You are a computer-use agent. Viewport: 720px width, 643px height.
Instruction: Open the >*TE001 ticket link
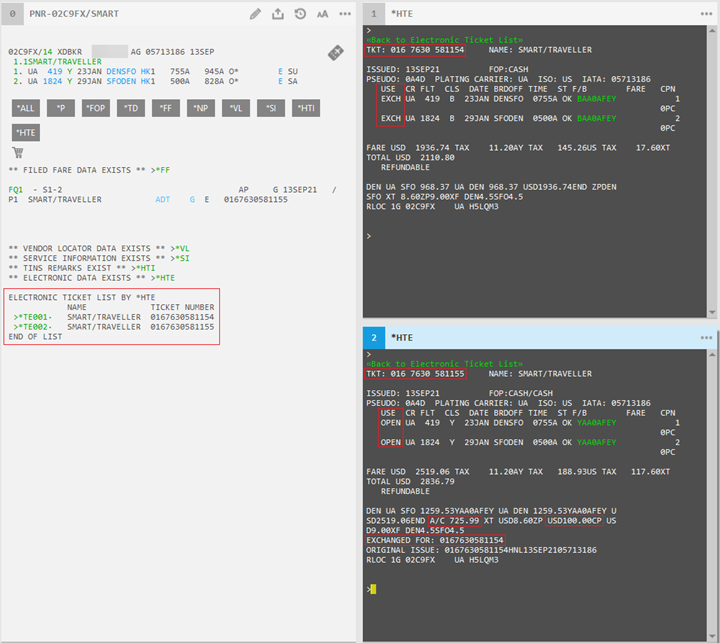click(x=33, y=317)
